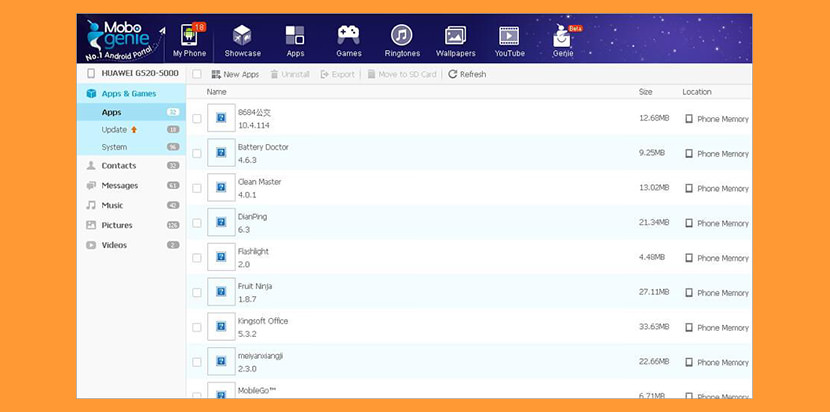Screen dimensions: 830x412
Task: Check the Flashlight checkbox
Action: 197,258
